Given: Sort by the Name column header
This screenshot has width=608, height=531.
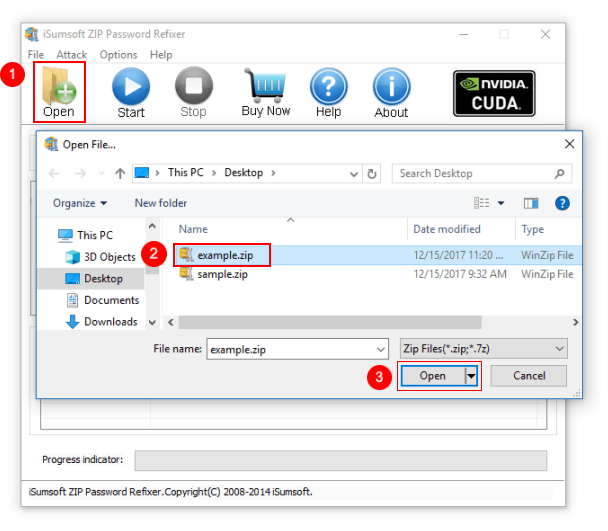Looking at the screenshot, I should 193,229.
